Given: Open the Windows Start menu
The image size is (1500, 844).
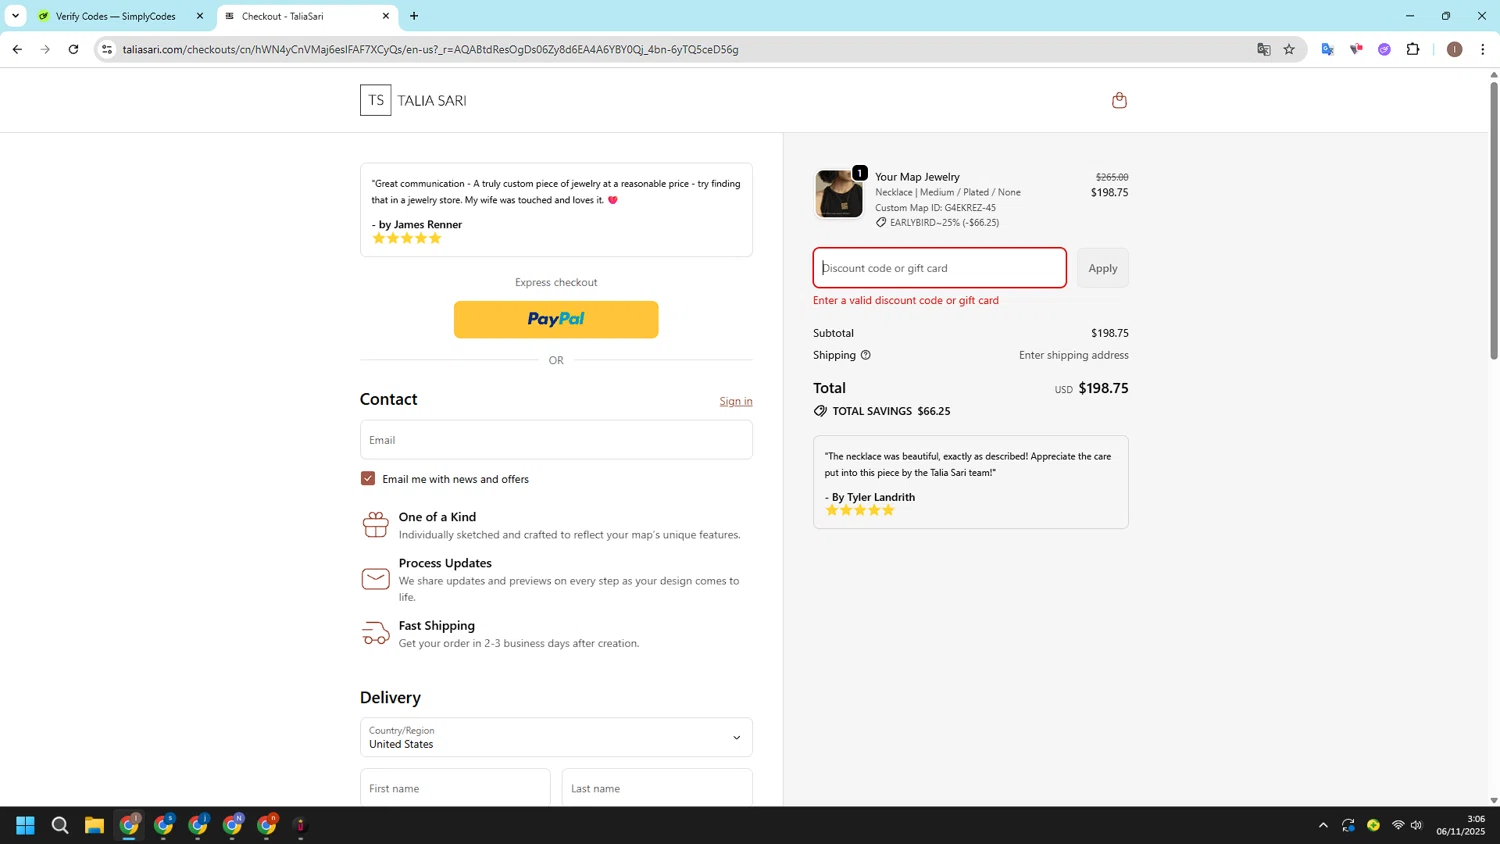Looking at the screenshot, I should (25, 825).
